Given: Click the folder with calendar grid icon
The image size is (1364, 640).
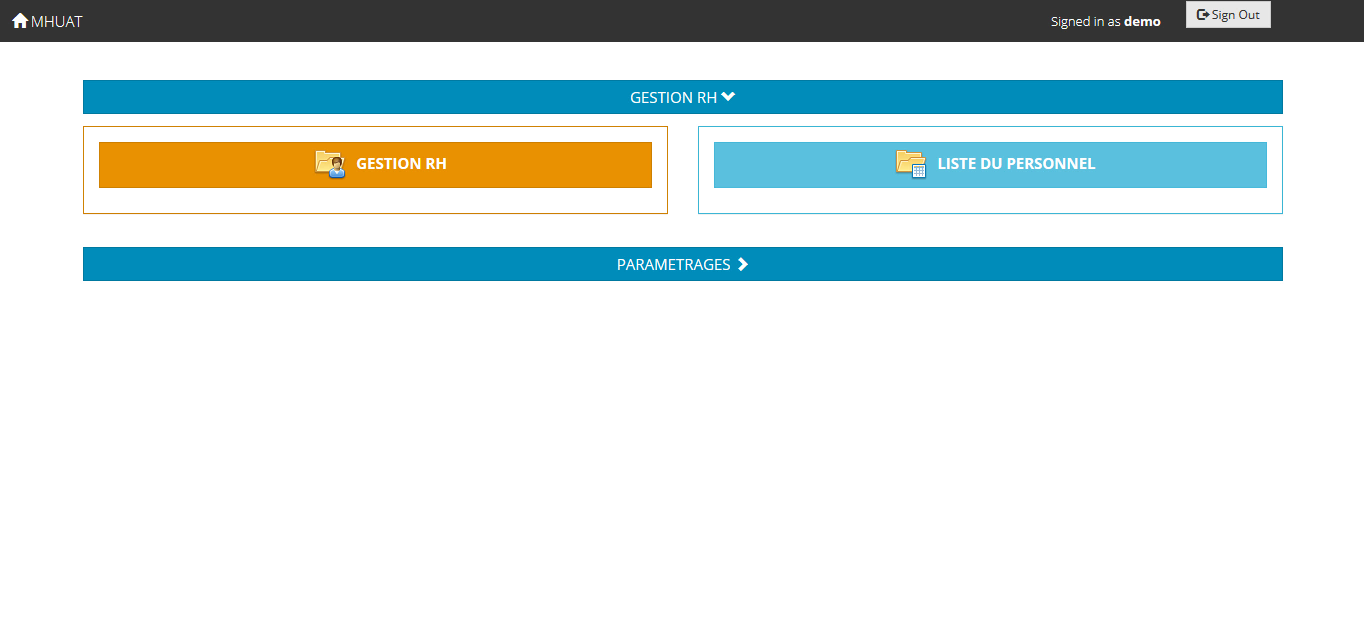Looking at the screenshot, I should (911, 164).
